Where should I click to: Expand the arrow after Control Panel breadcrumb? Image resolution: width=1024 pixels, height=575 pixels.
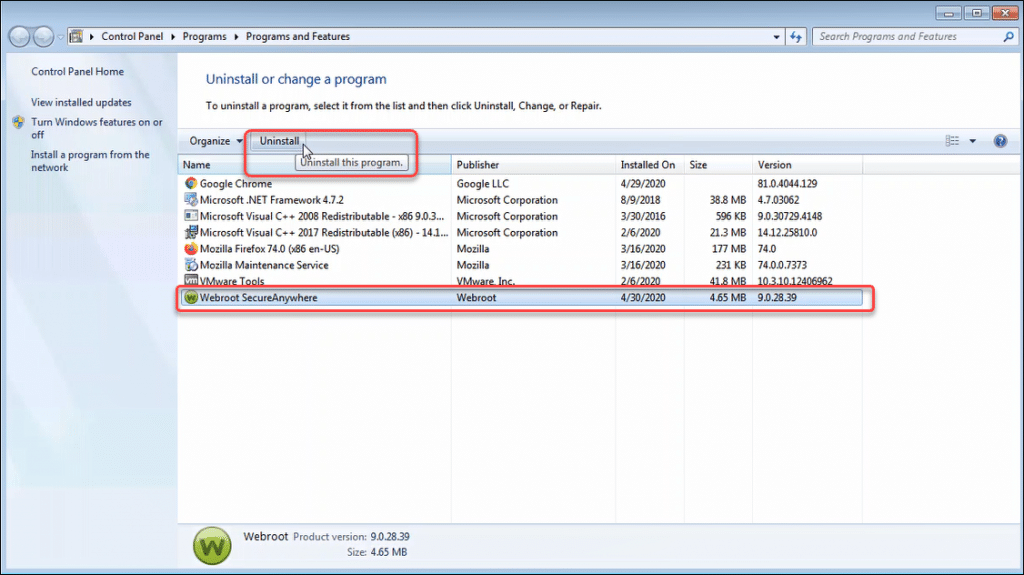tap(173, 37)
